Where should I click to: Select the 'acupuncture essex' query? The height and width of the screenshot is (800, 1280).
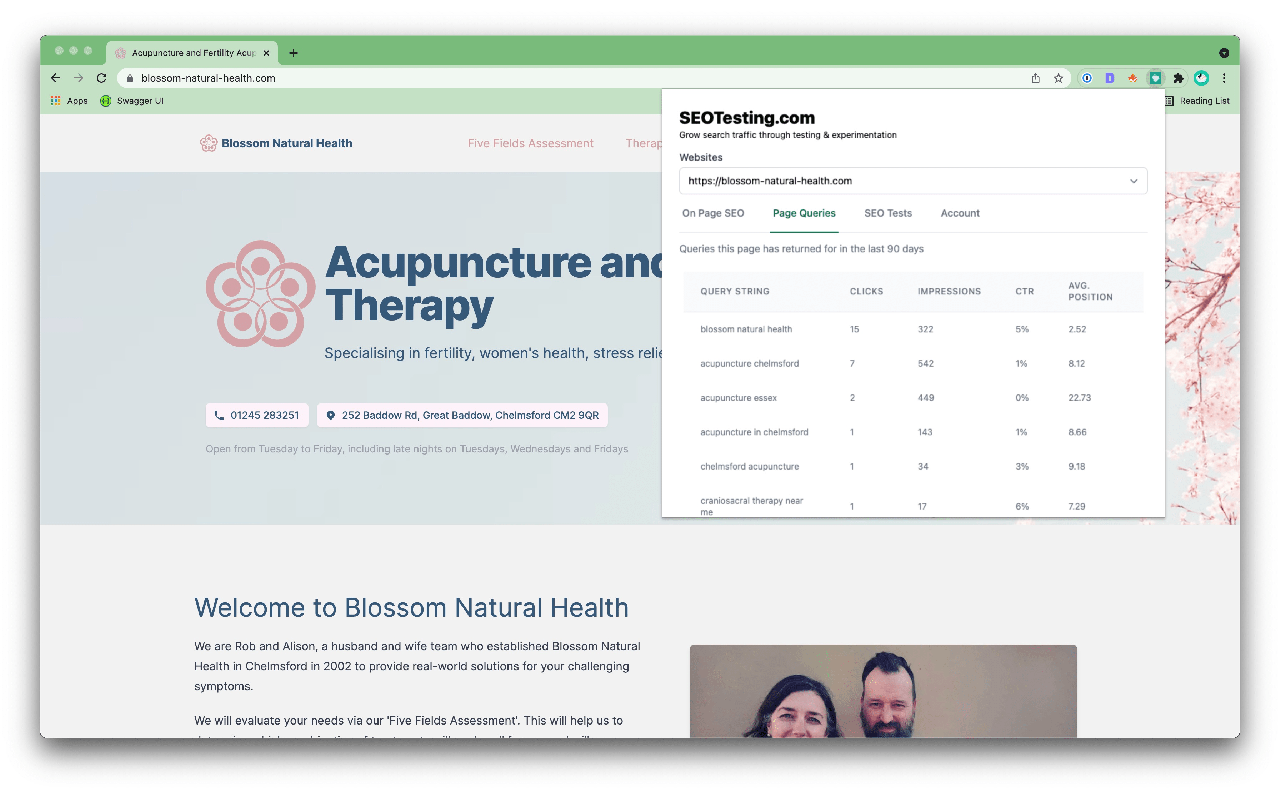[739, 398]
